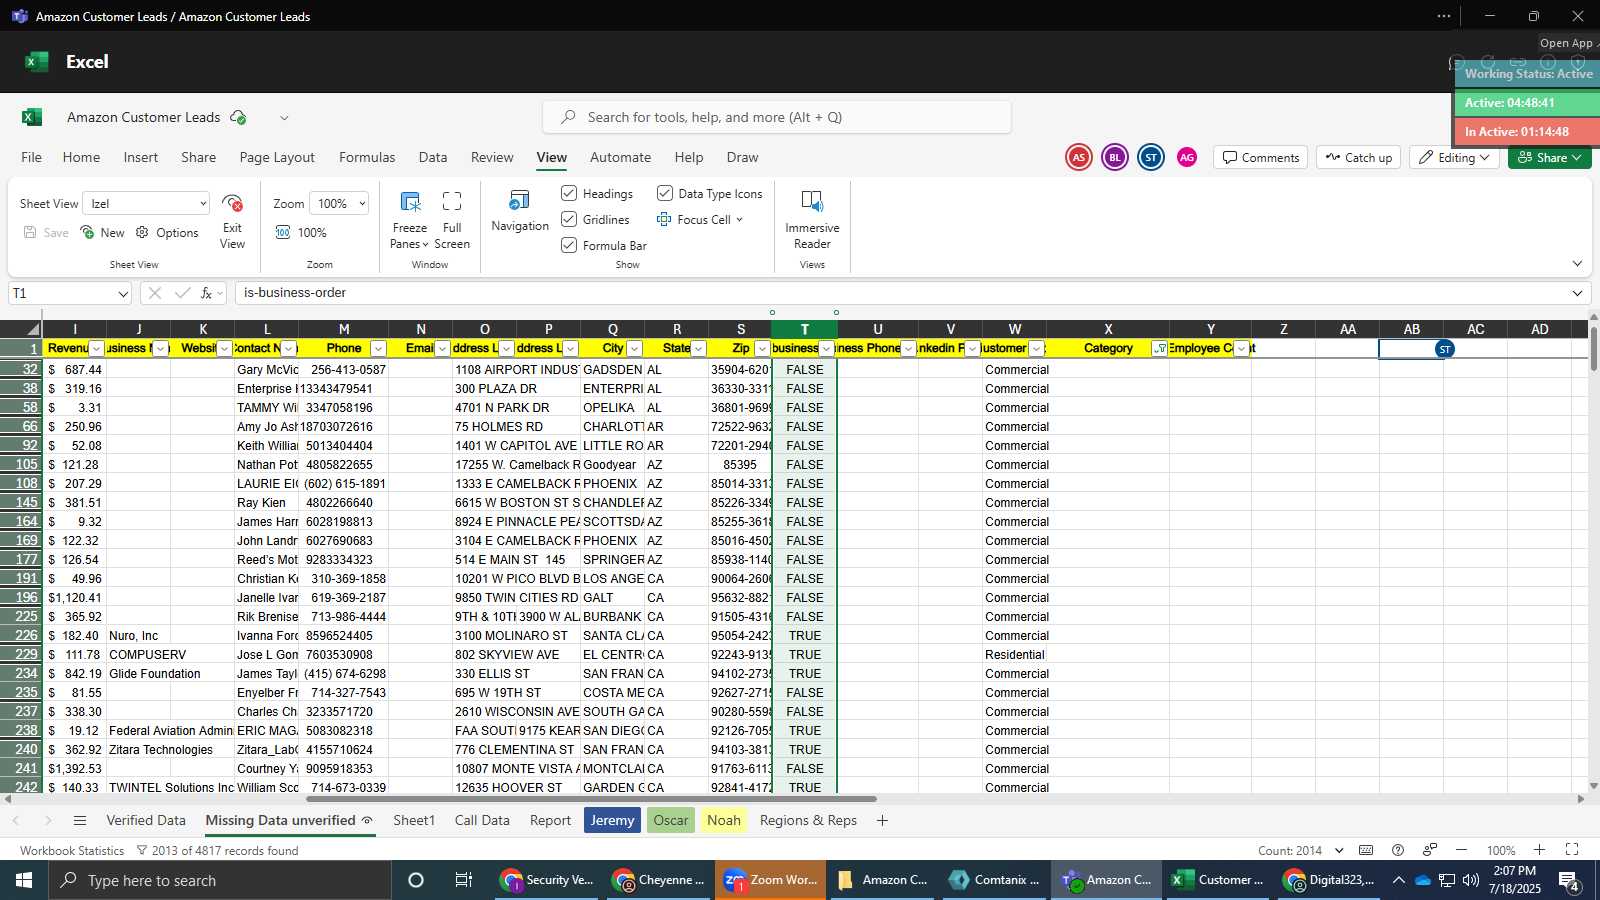The height and width of the screenshot is (900, 1600).
Task: Click the AG collaborator avatar
Action: tap(1187, 157)
